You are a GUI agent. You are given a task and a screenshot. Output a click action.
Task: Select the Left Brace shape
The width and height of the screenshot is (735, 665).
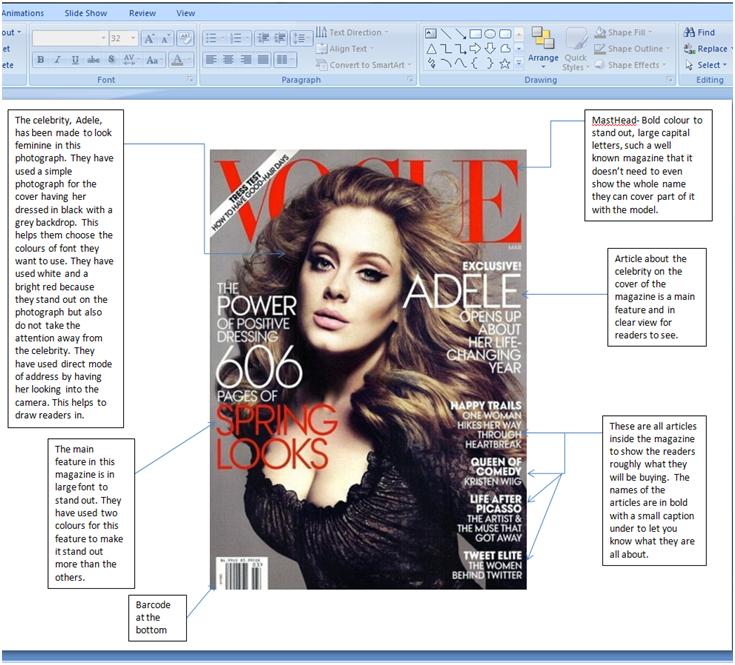point(475,63)
